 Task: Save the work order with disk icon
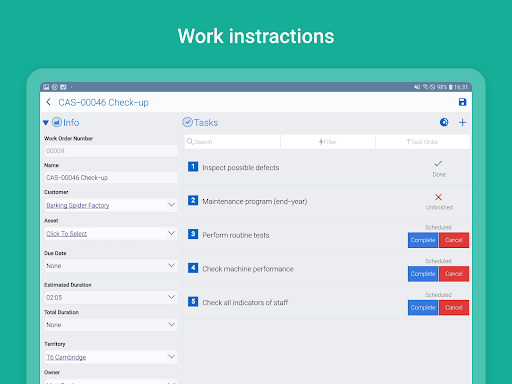(x=462, y=102)
